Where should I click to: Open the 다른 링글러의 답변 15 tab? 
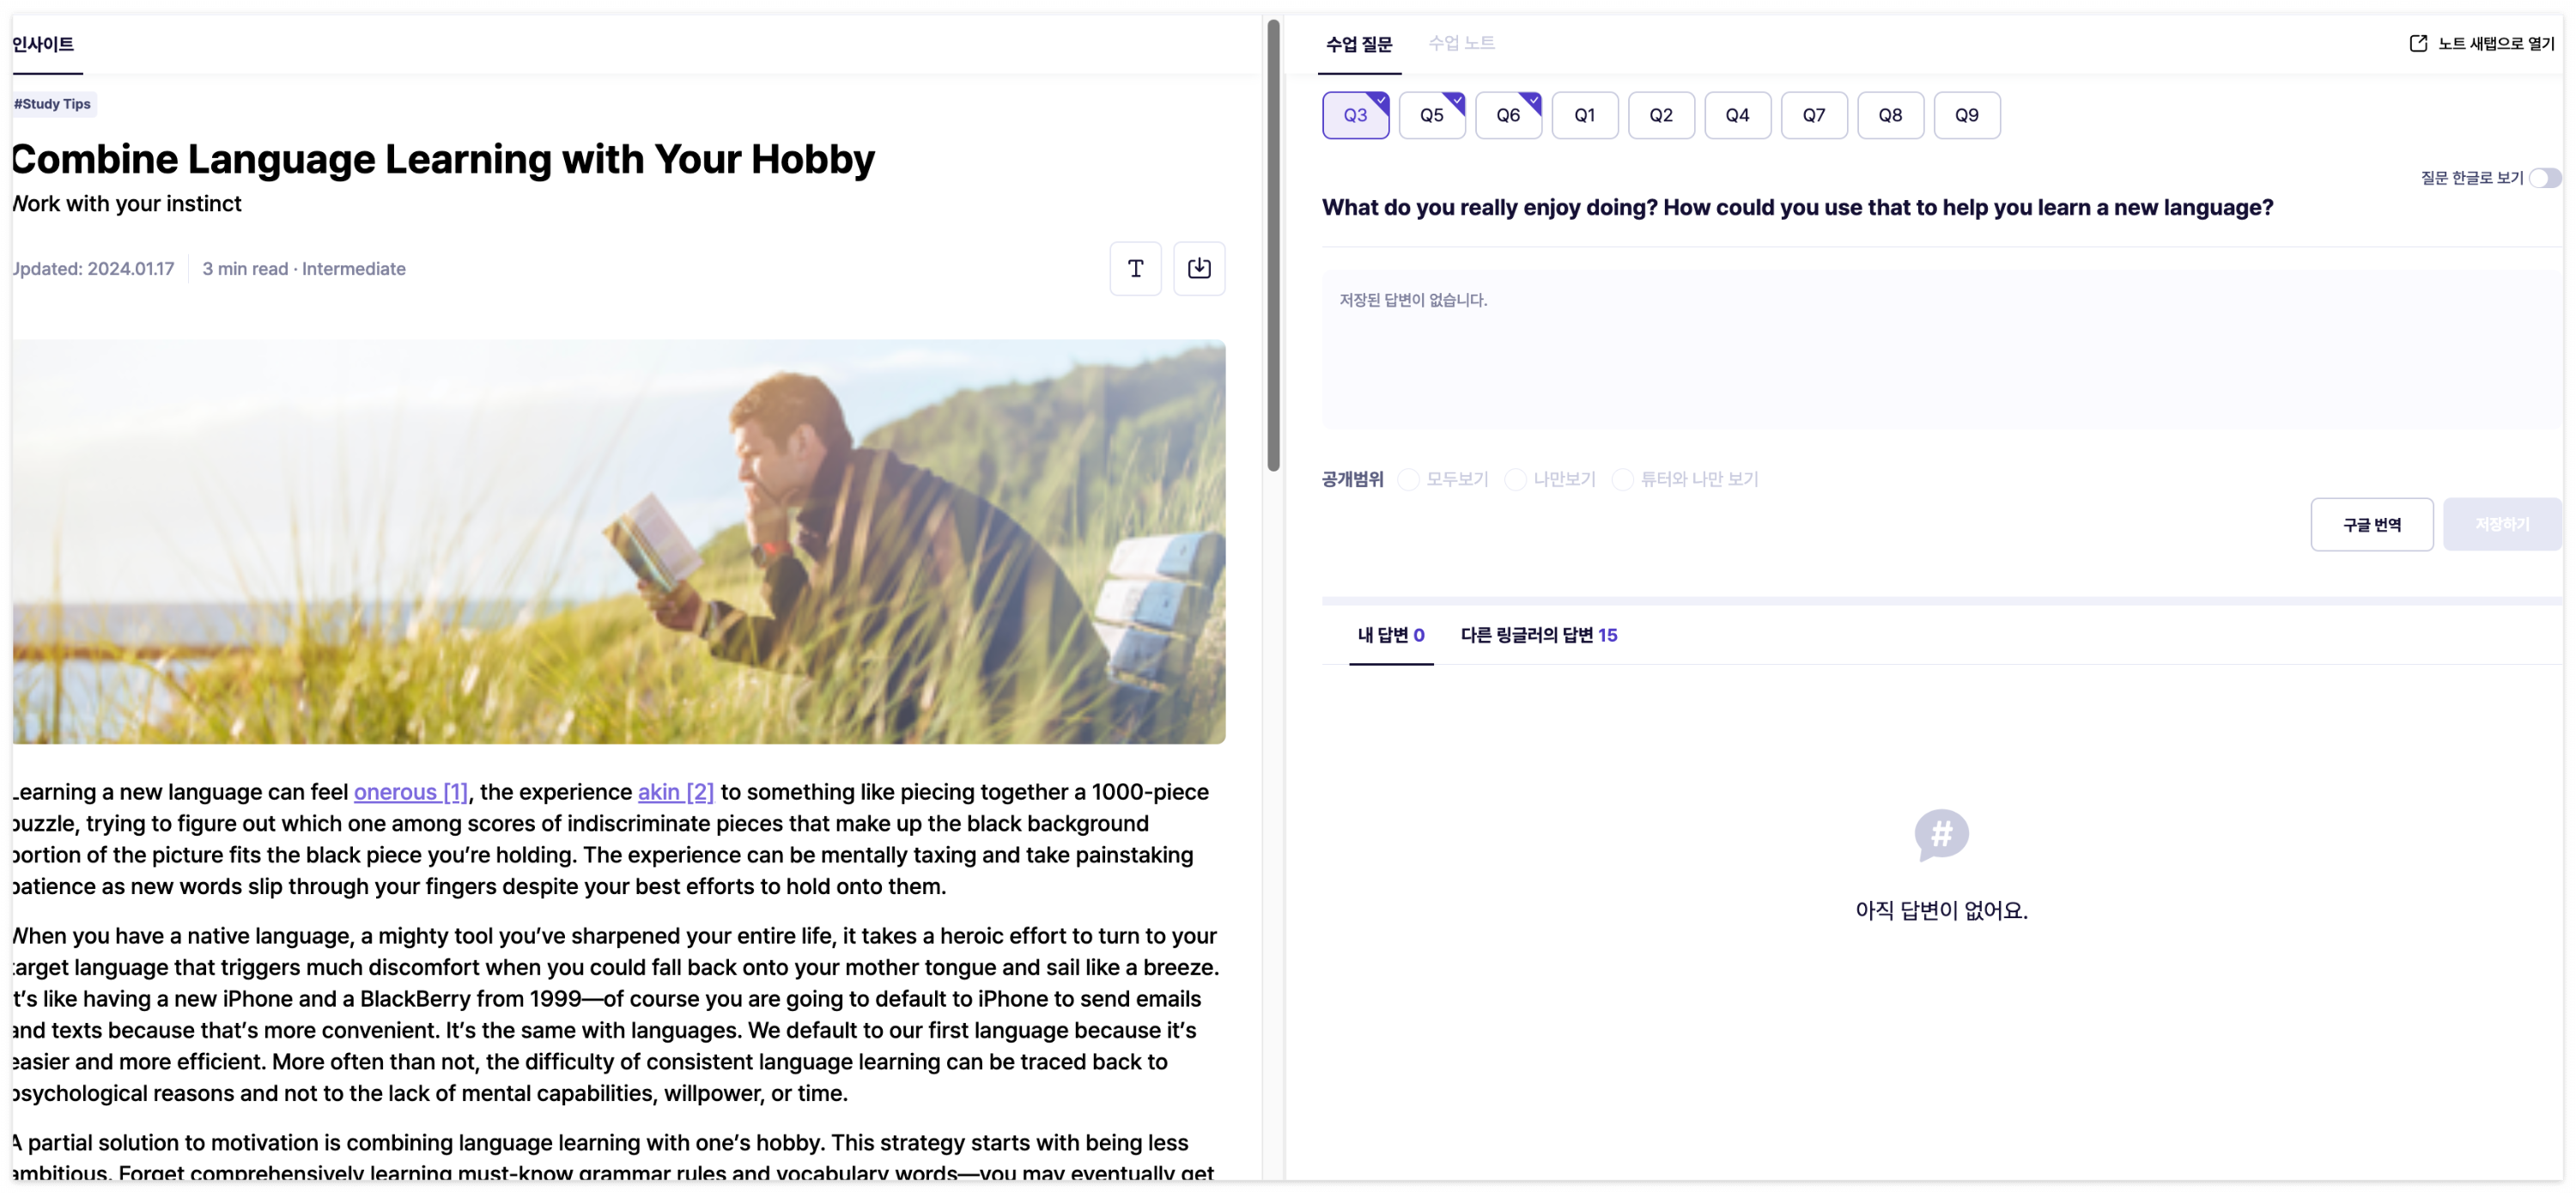pos(1538,635)
